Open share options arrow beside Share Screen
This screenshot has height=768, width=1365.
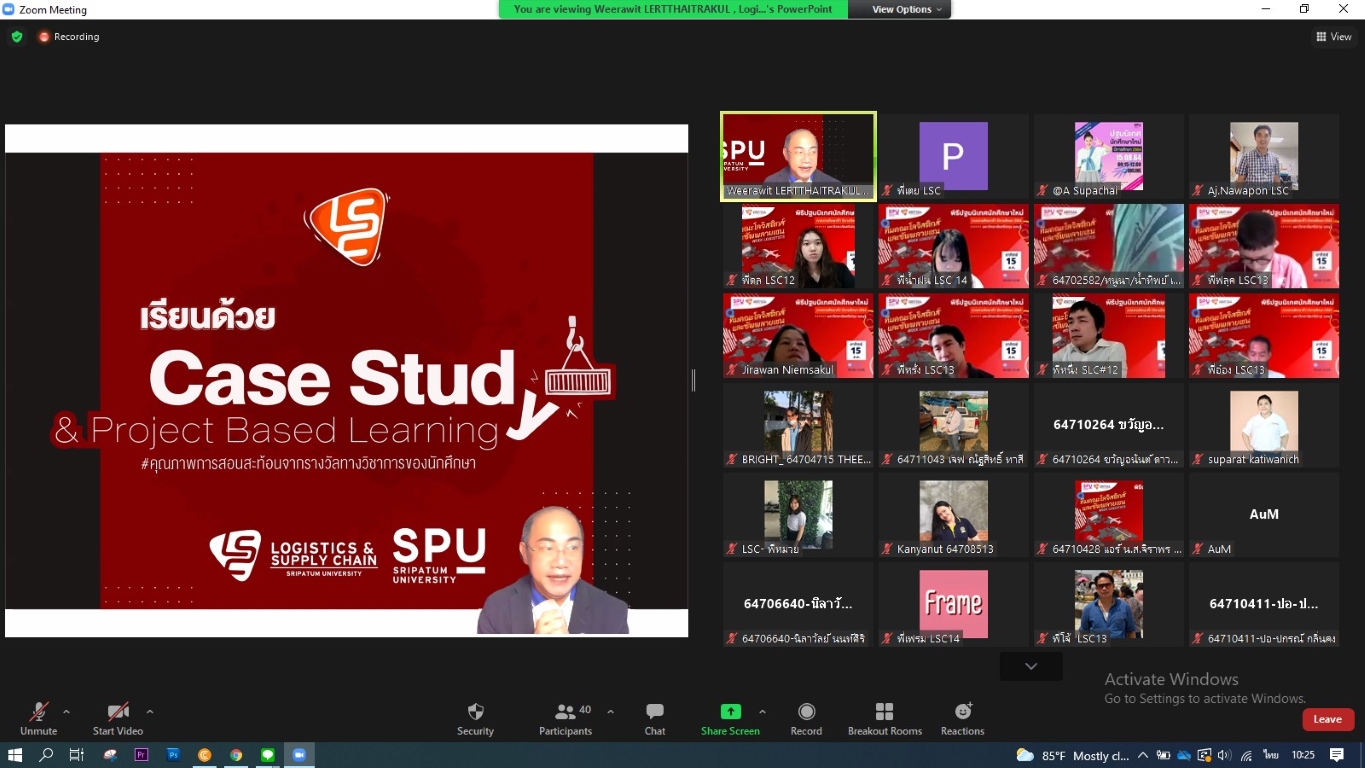(762, 712)
